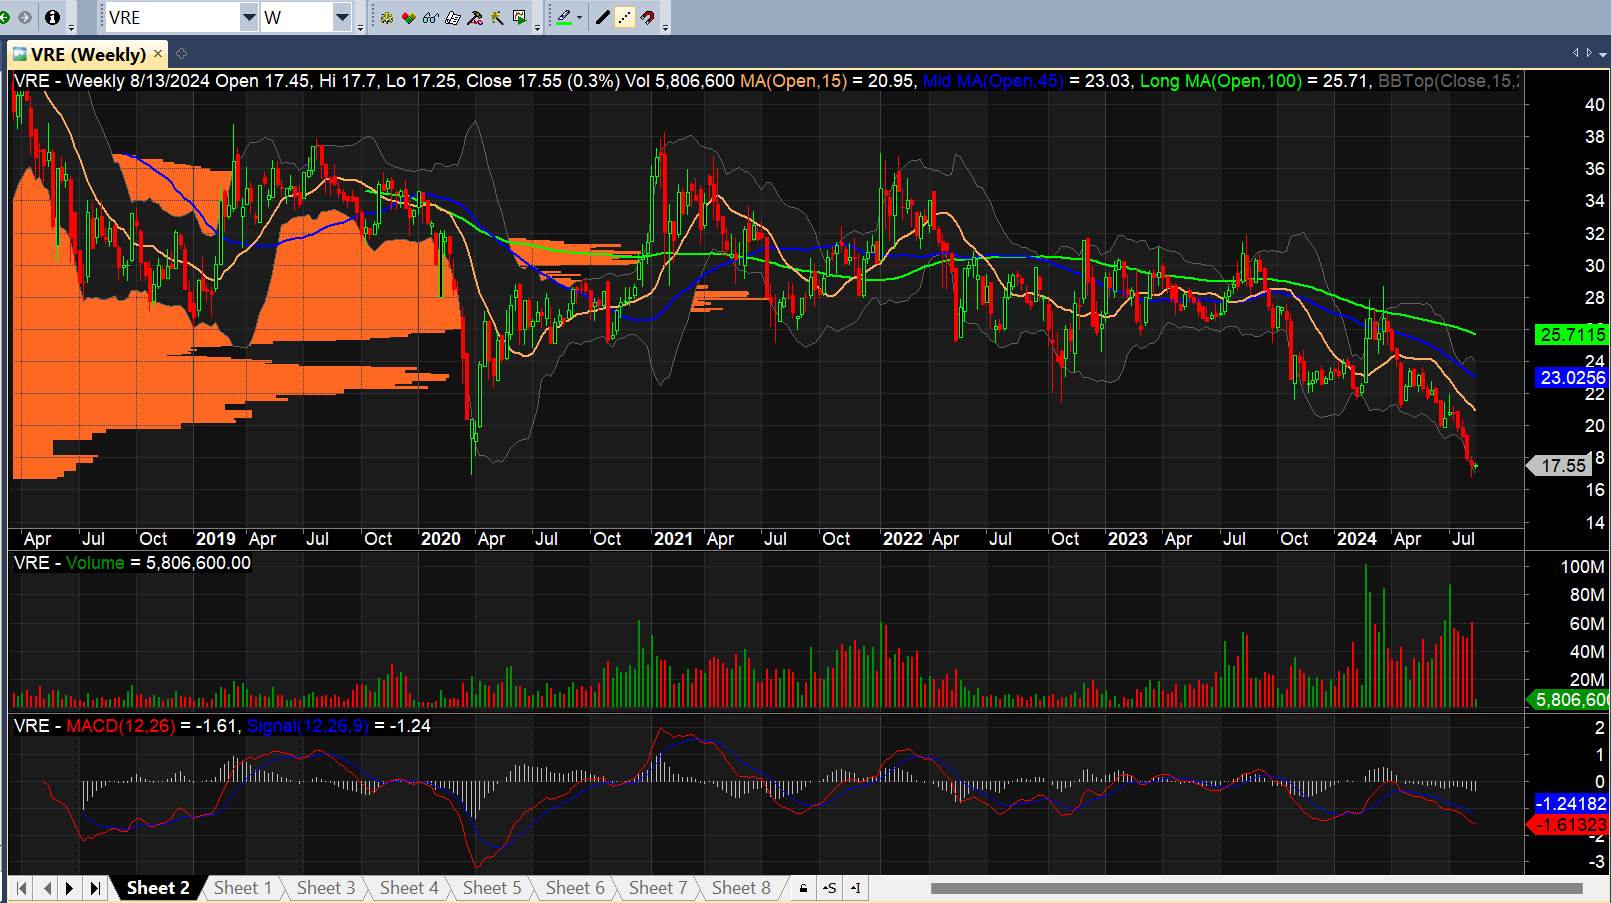The height and width of the screenshot is (903, 1611).
Task: Toggle the dotted line drawing mode
Action: pos(625,17)
